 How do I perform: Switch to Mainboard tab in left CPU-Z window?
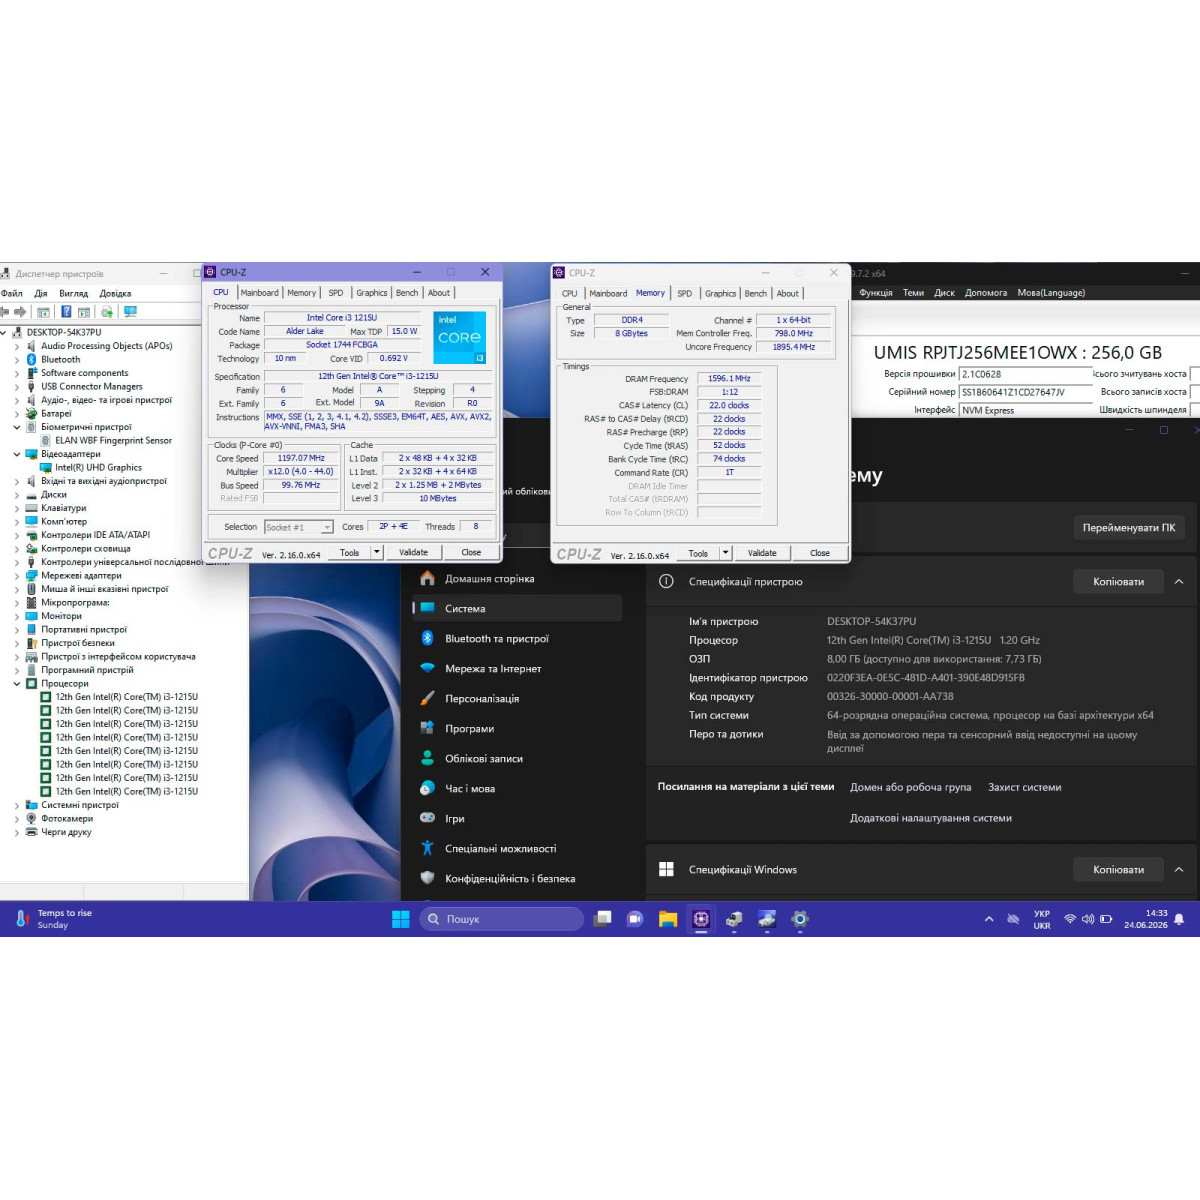point(259,292)
